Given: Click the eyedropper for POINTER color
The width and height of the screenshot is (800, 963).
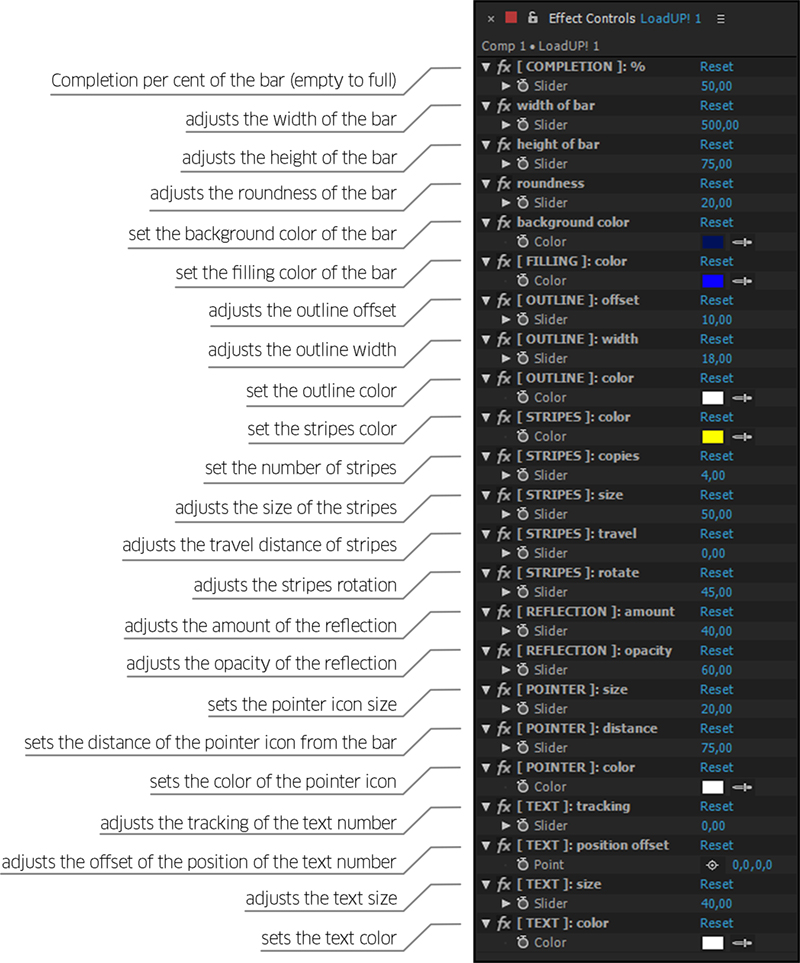Looking at the screenshot, I should (742, 787).
